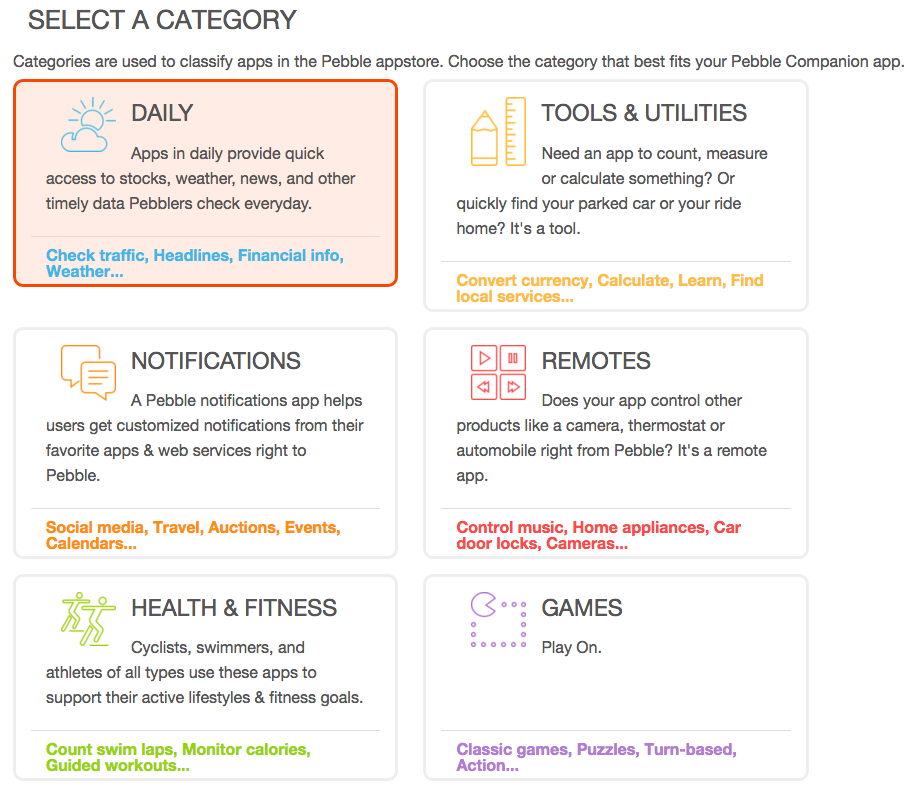Click the Puzzles example link

click(x=604, y=749)
